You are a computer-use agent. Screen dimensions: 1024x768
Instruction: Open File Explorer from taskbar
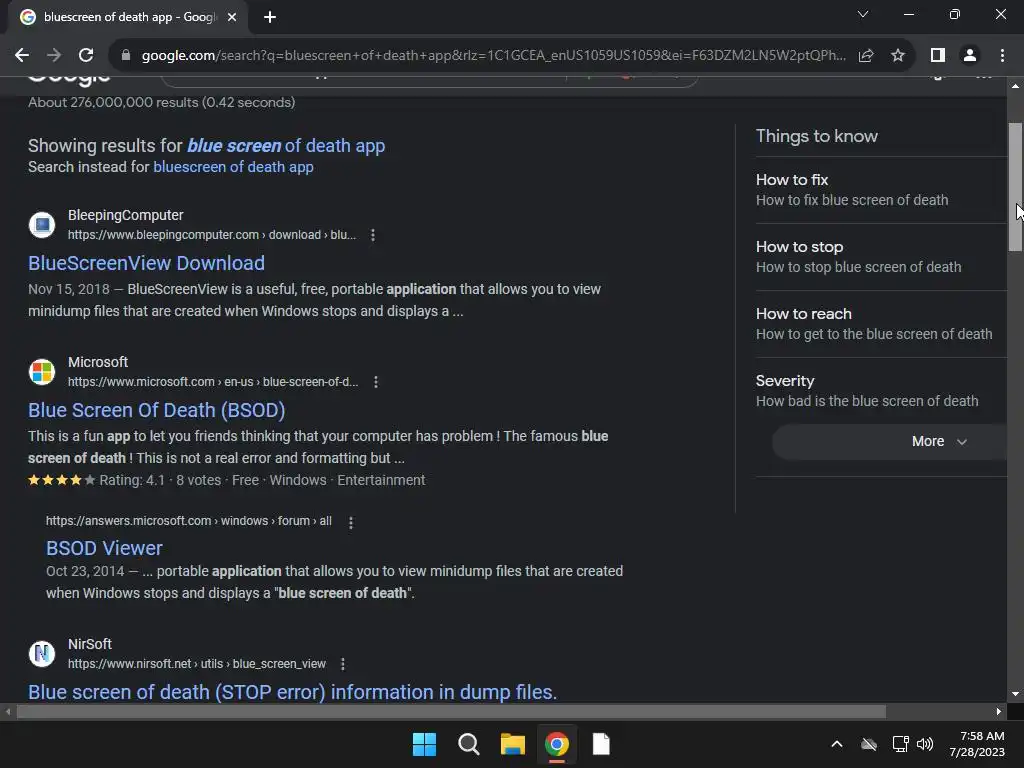coord(513,744)
